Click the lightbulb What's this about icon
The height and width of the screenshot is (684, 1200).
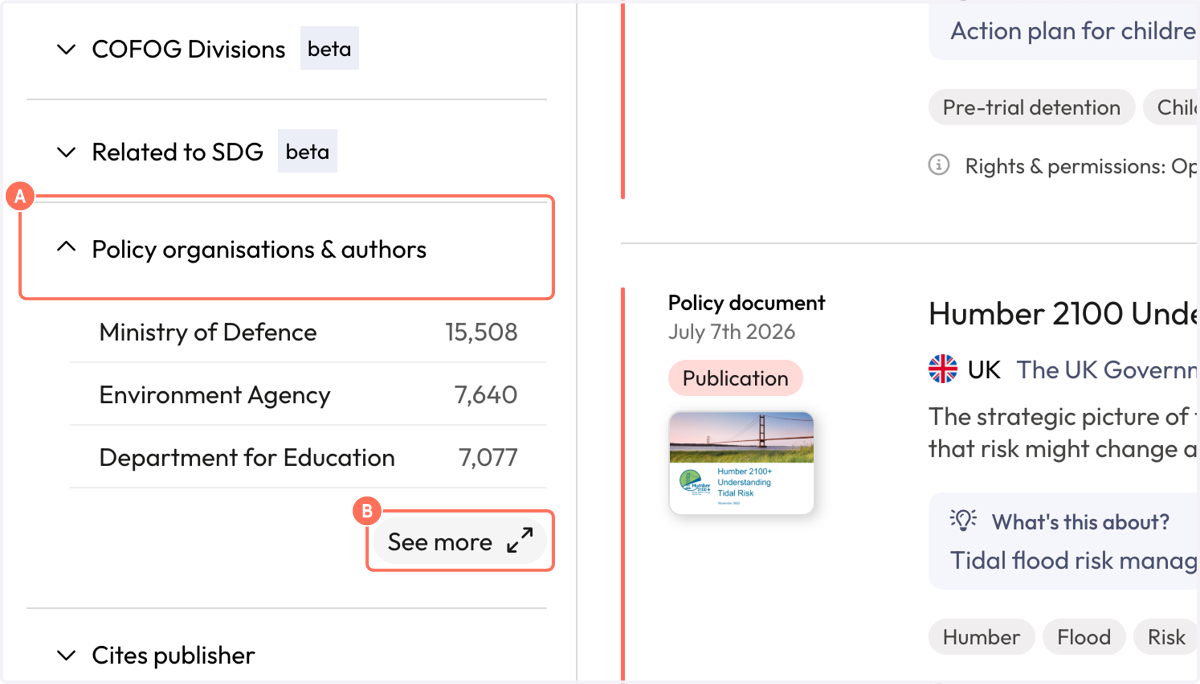click(963, 520)
